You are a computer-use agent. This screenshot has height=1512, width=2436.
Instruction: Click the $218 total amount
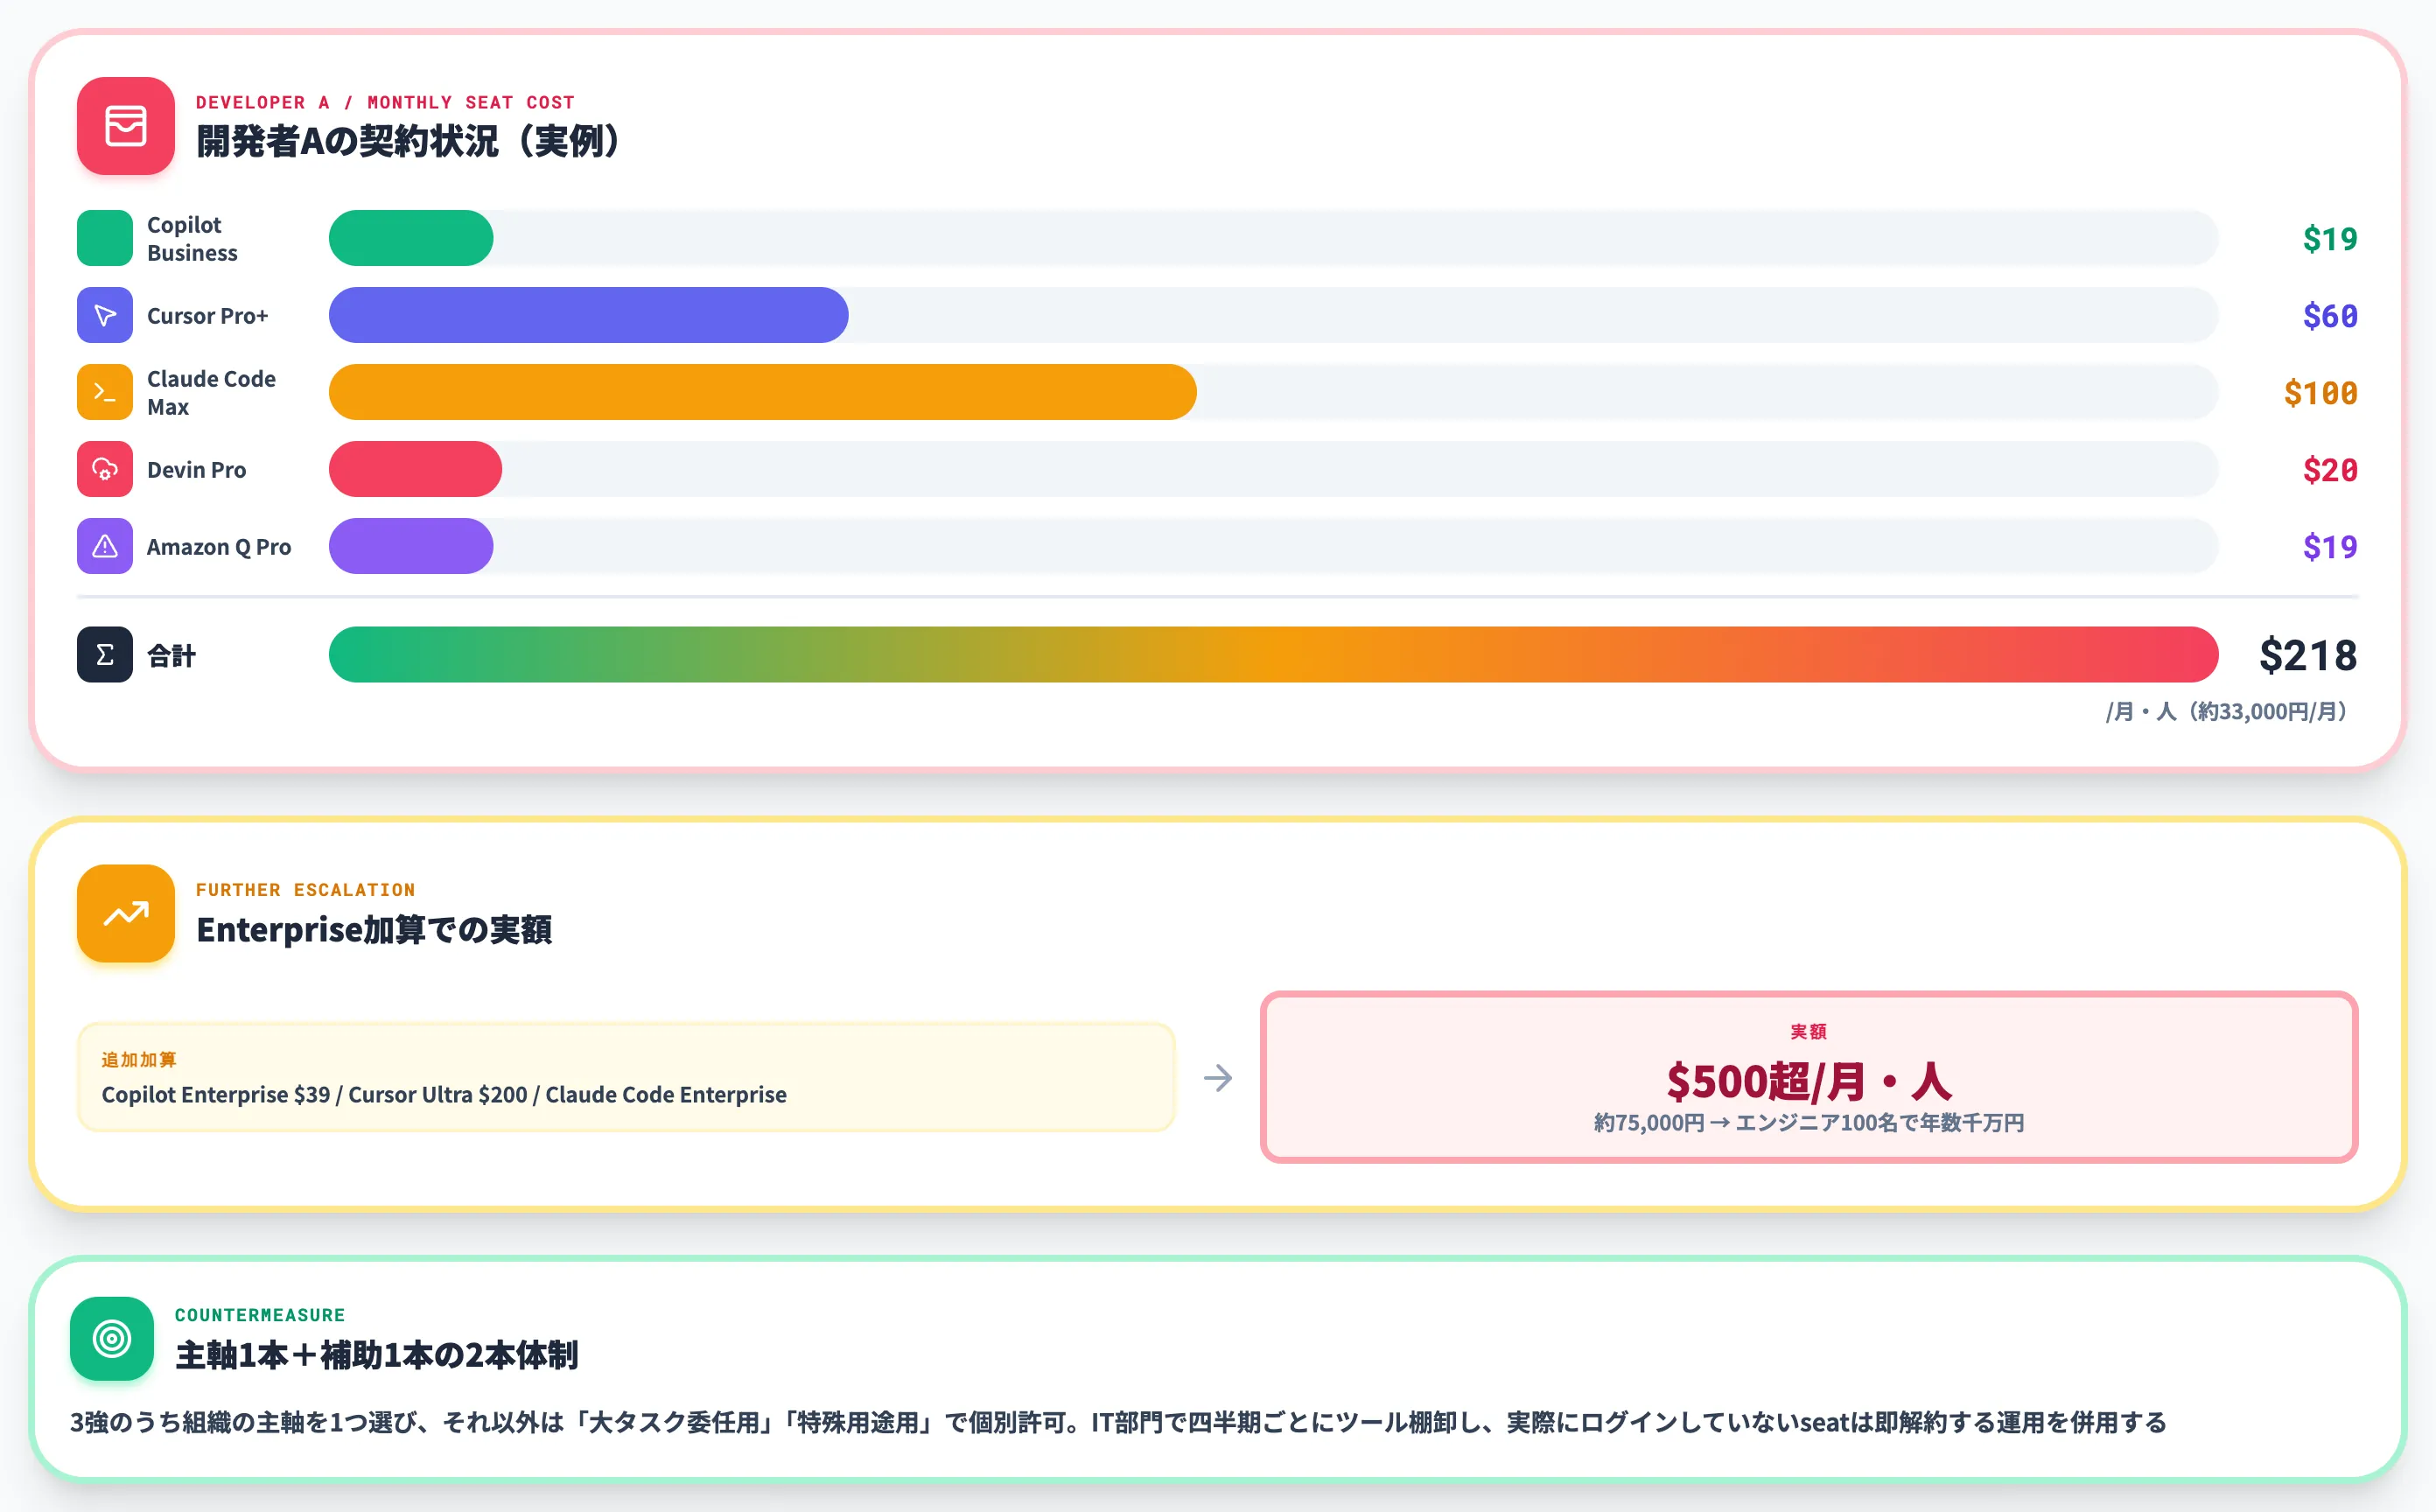tap(2308, 656)
